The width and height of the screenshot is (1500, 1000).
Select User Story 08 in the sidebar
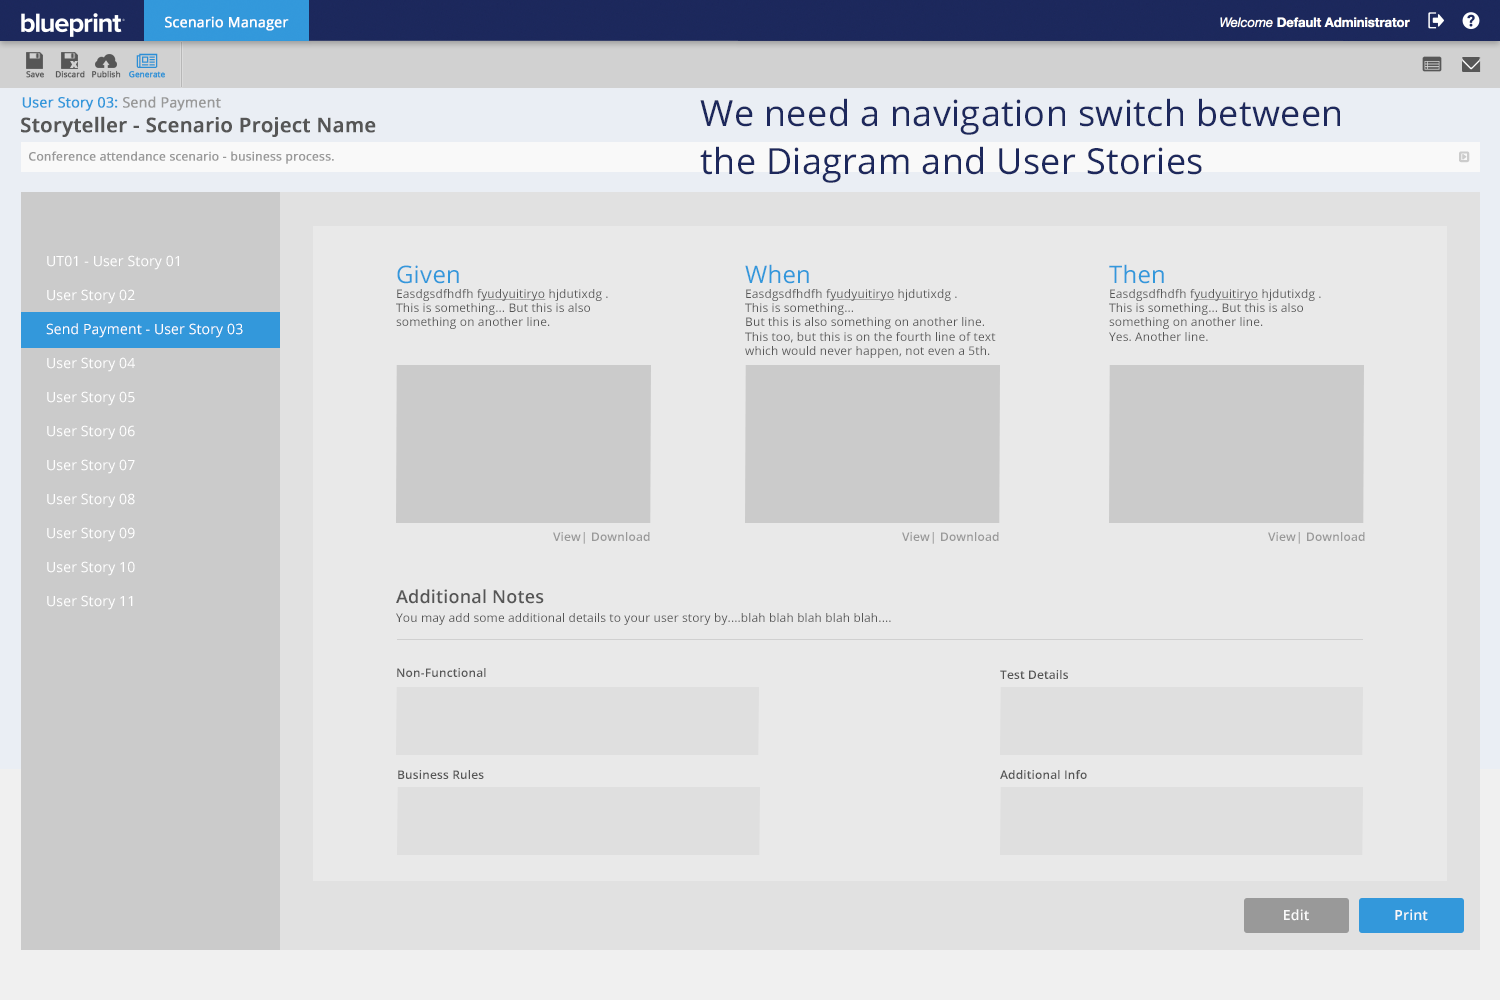[150, 499]
